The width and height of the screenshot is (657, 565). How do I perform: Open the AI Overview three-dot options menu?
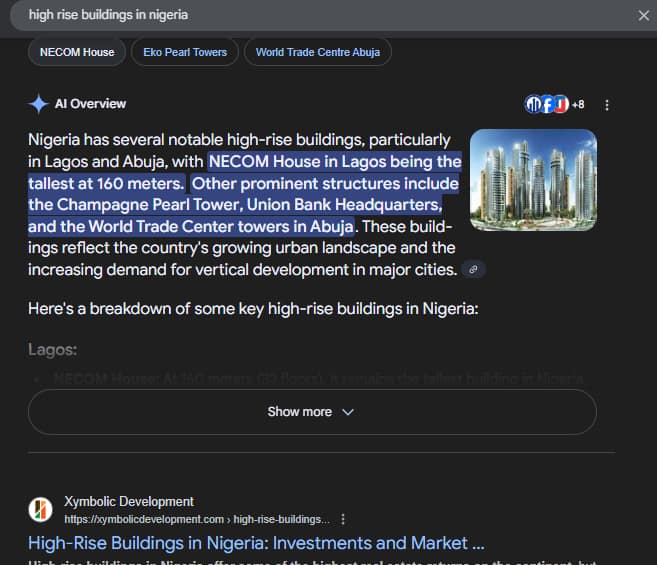point(607,105)
